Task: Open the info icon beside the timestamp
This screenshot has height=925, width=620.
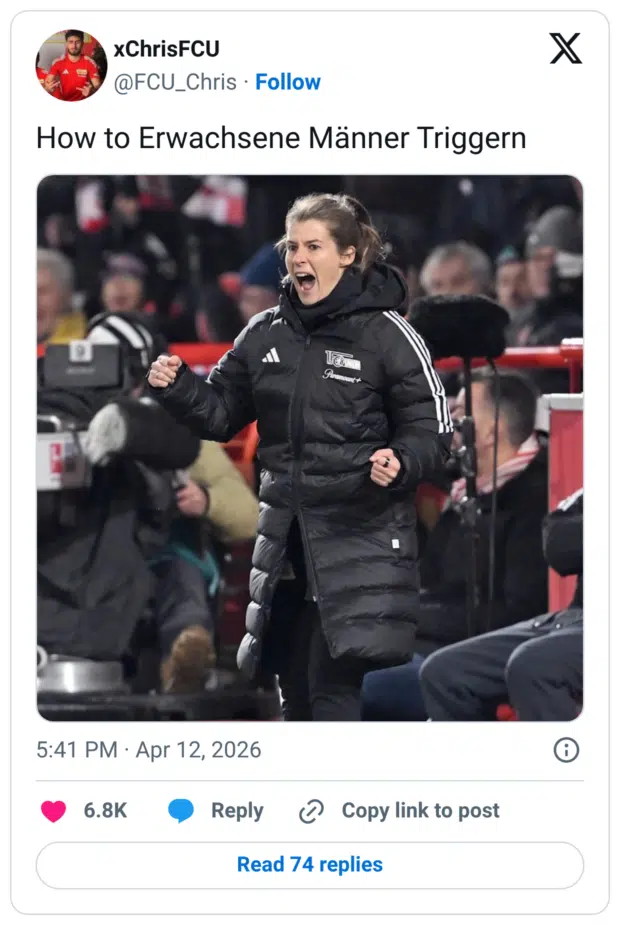Action: click(x=566, y=750)
